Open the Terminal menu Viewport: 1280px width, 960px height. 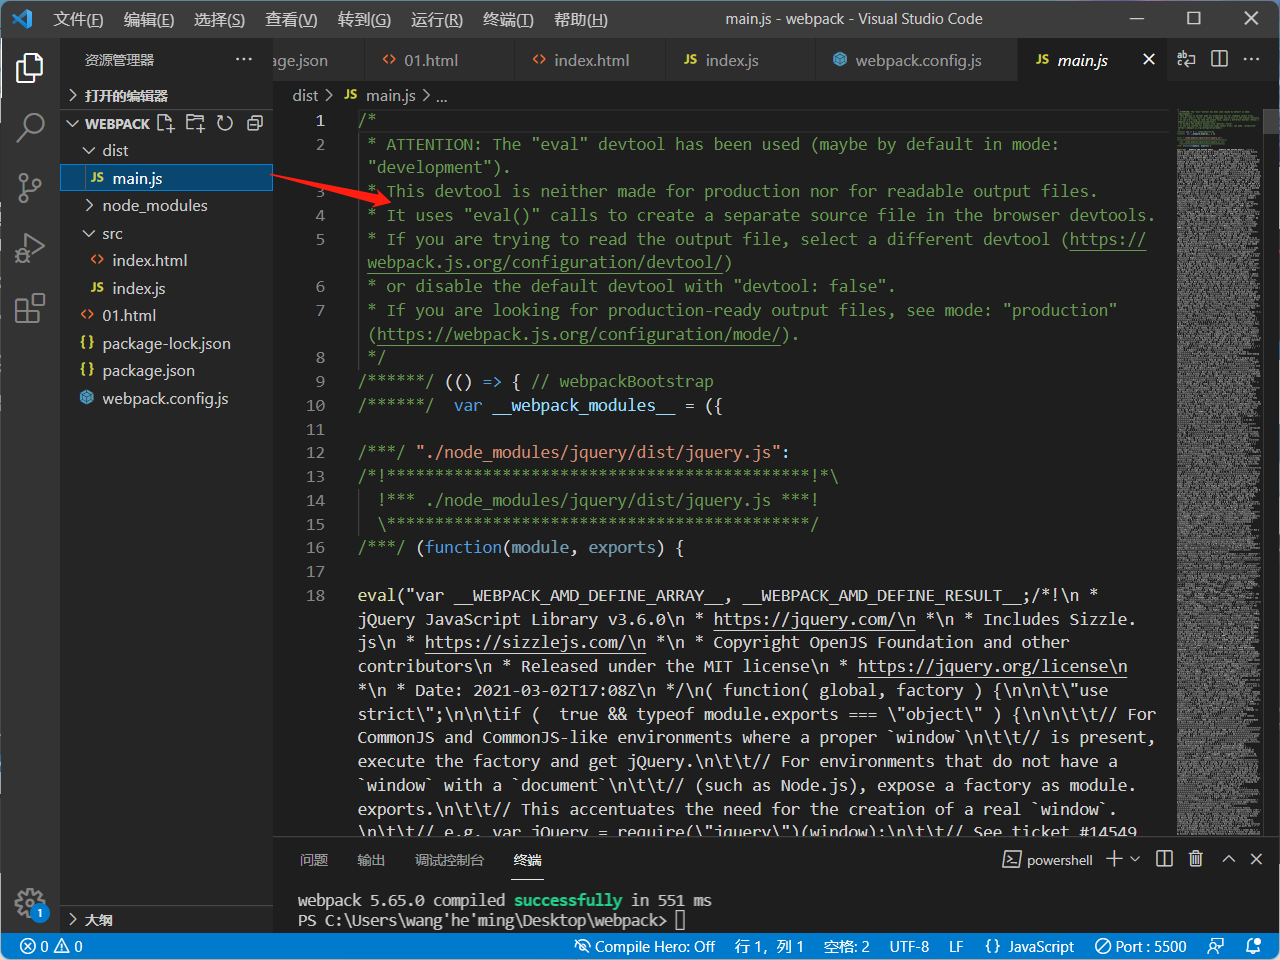pos(508,19)
